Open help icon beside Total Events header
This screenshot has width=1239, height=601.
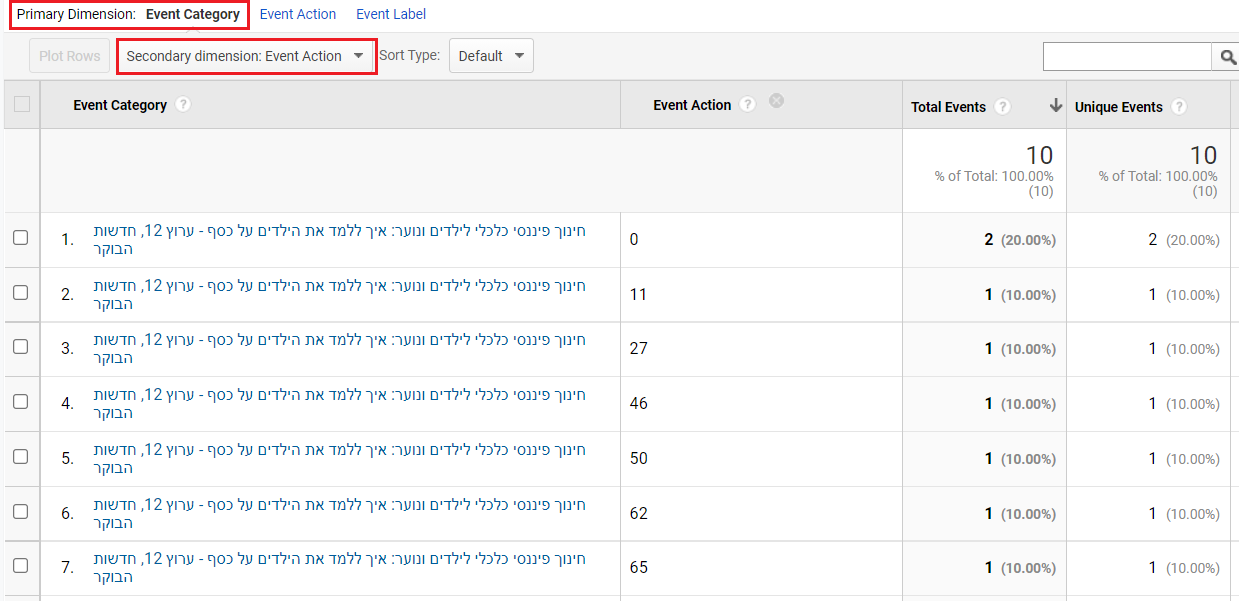pos(1002,107)
